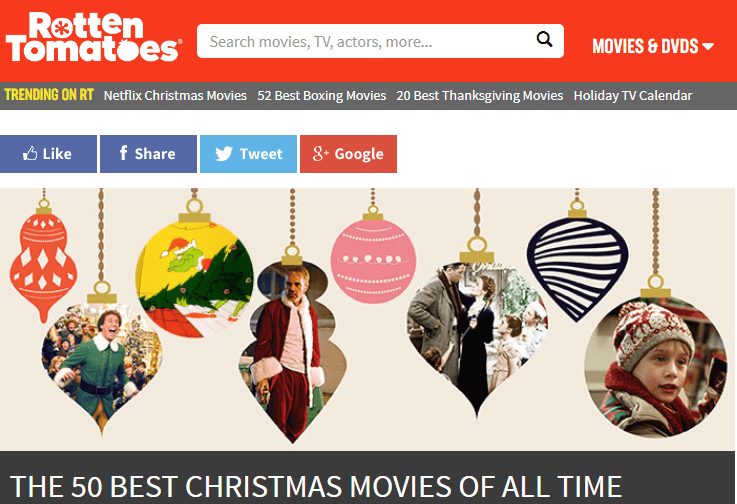Open the Movies & DVDs menu
This screenshot has width=737, height=504.
(x=653, y=46)
